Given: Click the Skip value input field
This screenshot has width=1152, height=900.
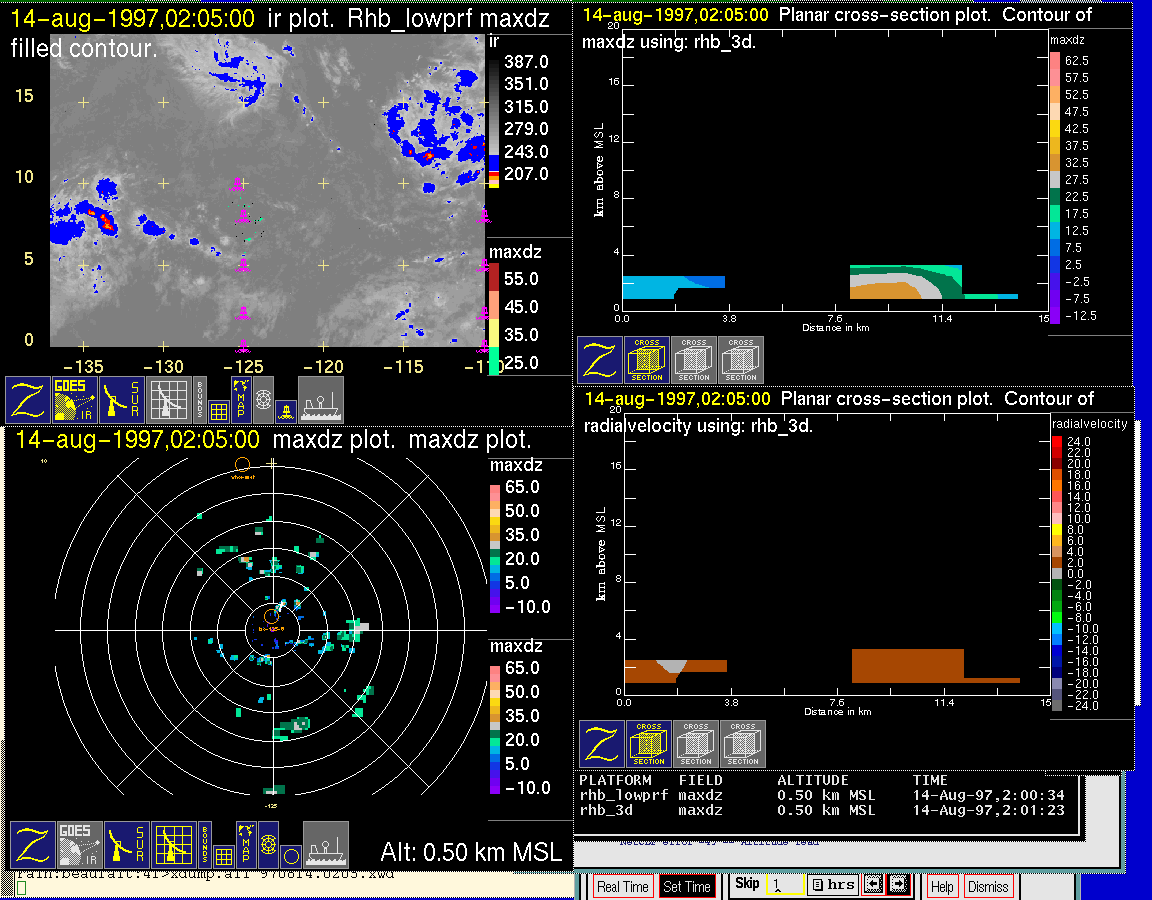Looking at the screenshot, I should click(x=784, y=885).
